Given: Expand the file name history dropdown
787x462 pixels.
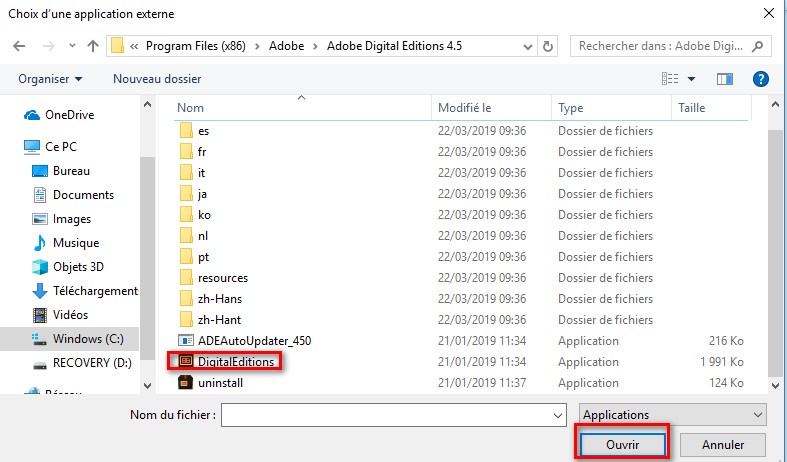Looking at the screenshot, I should pos(557,414).
